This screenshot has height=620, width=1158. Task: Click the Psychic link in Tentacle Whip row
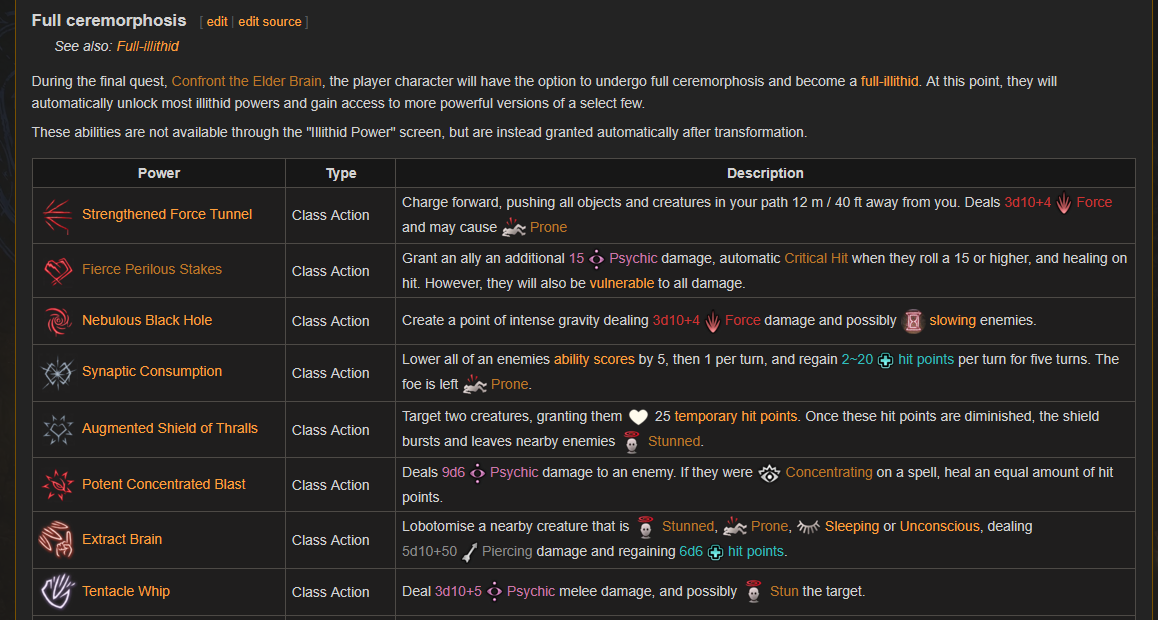(531, 592)
